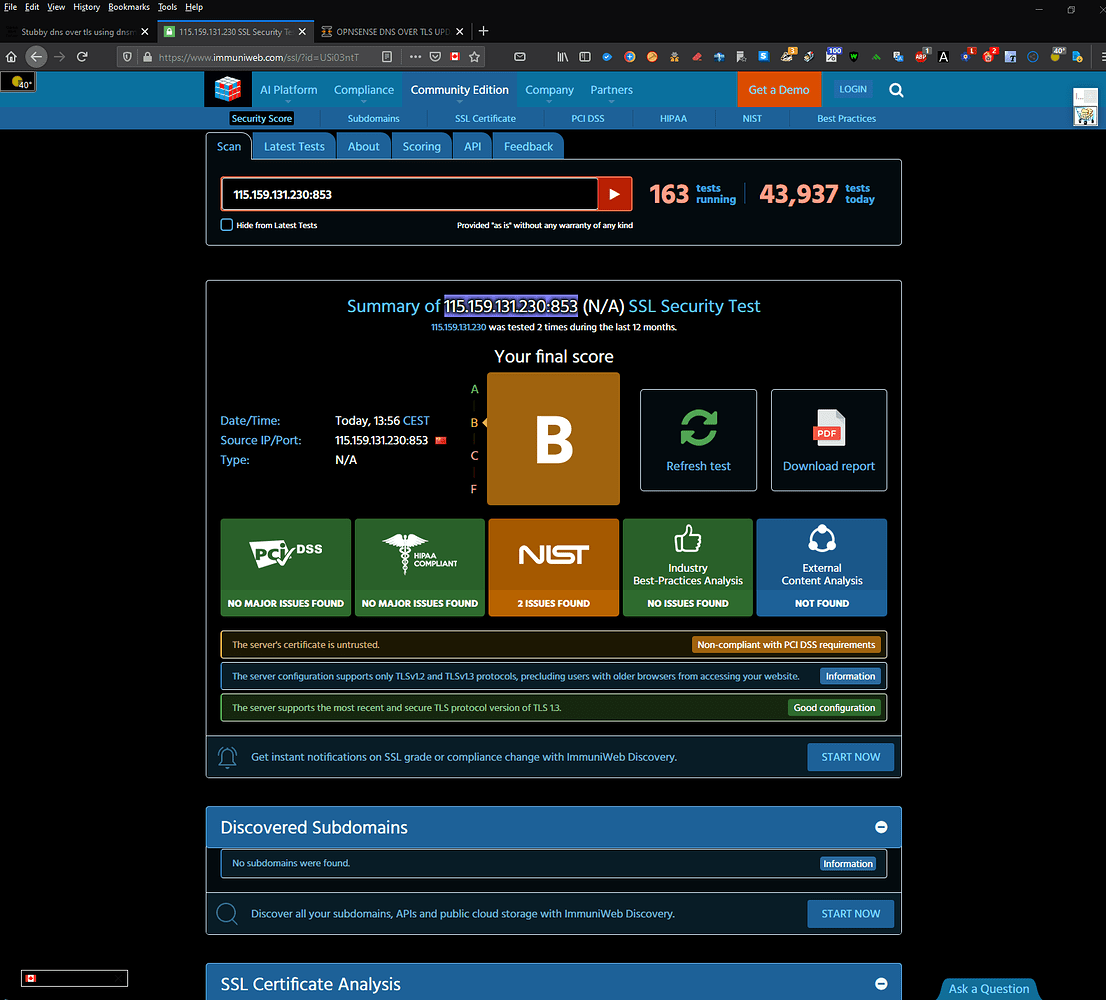The image size is (1106, 1000).
Task: Switch to OPNSENSE DNS OVER TLS browser tab
Action: [x=392, y=32]
